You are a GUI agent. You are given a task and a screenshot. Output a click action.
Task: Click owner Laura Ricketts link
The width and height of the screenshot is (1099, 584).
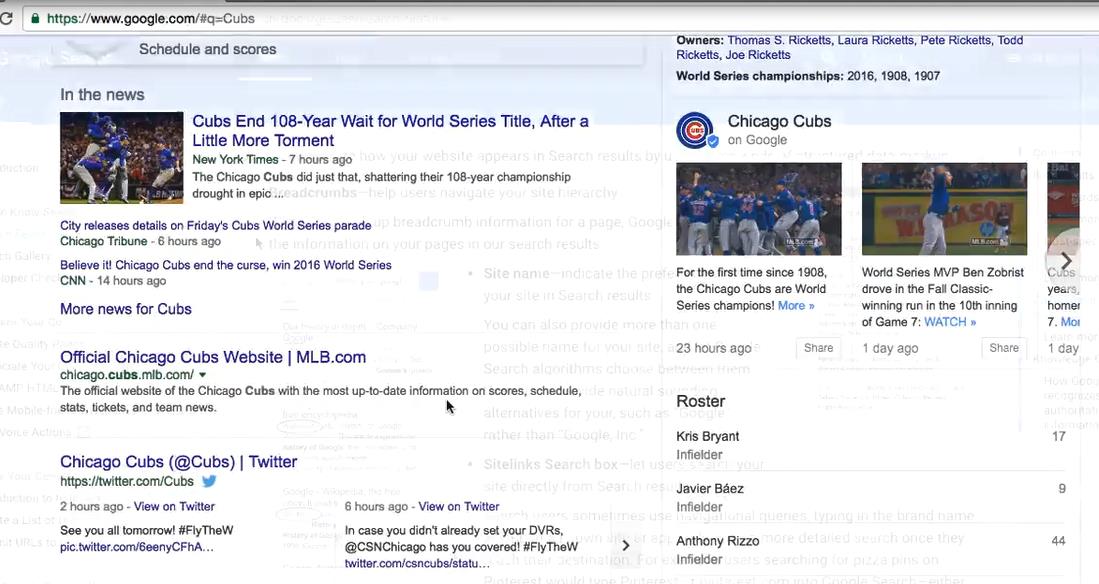click(875, 41)
